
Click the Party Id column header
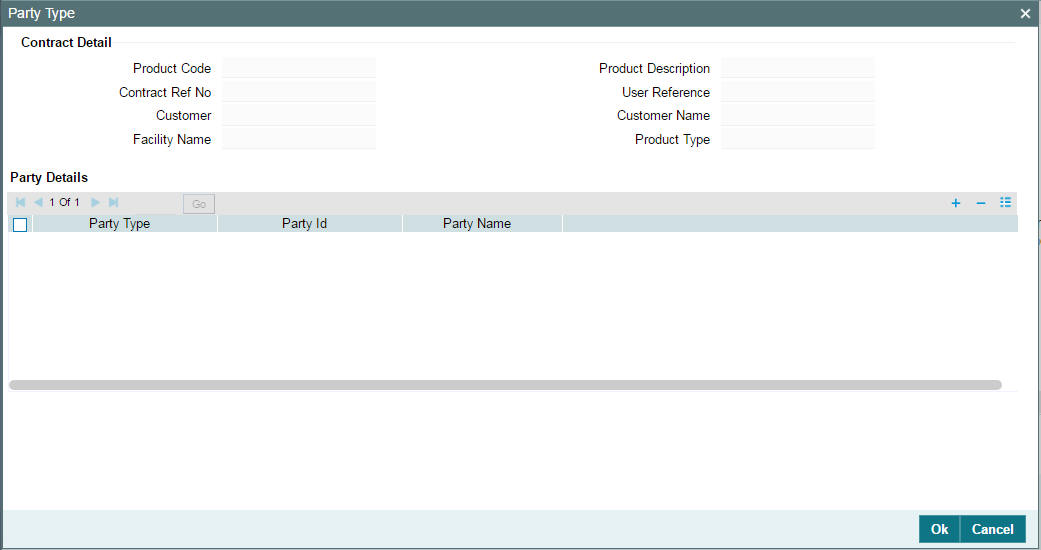click(x=309, y=223)
